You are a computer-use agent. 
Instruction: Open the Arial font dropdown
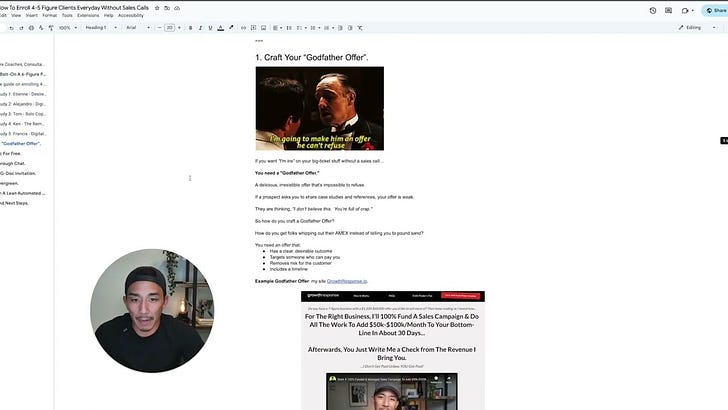pyautogui.click(x=138, y=28)
